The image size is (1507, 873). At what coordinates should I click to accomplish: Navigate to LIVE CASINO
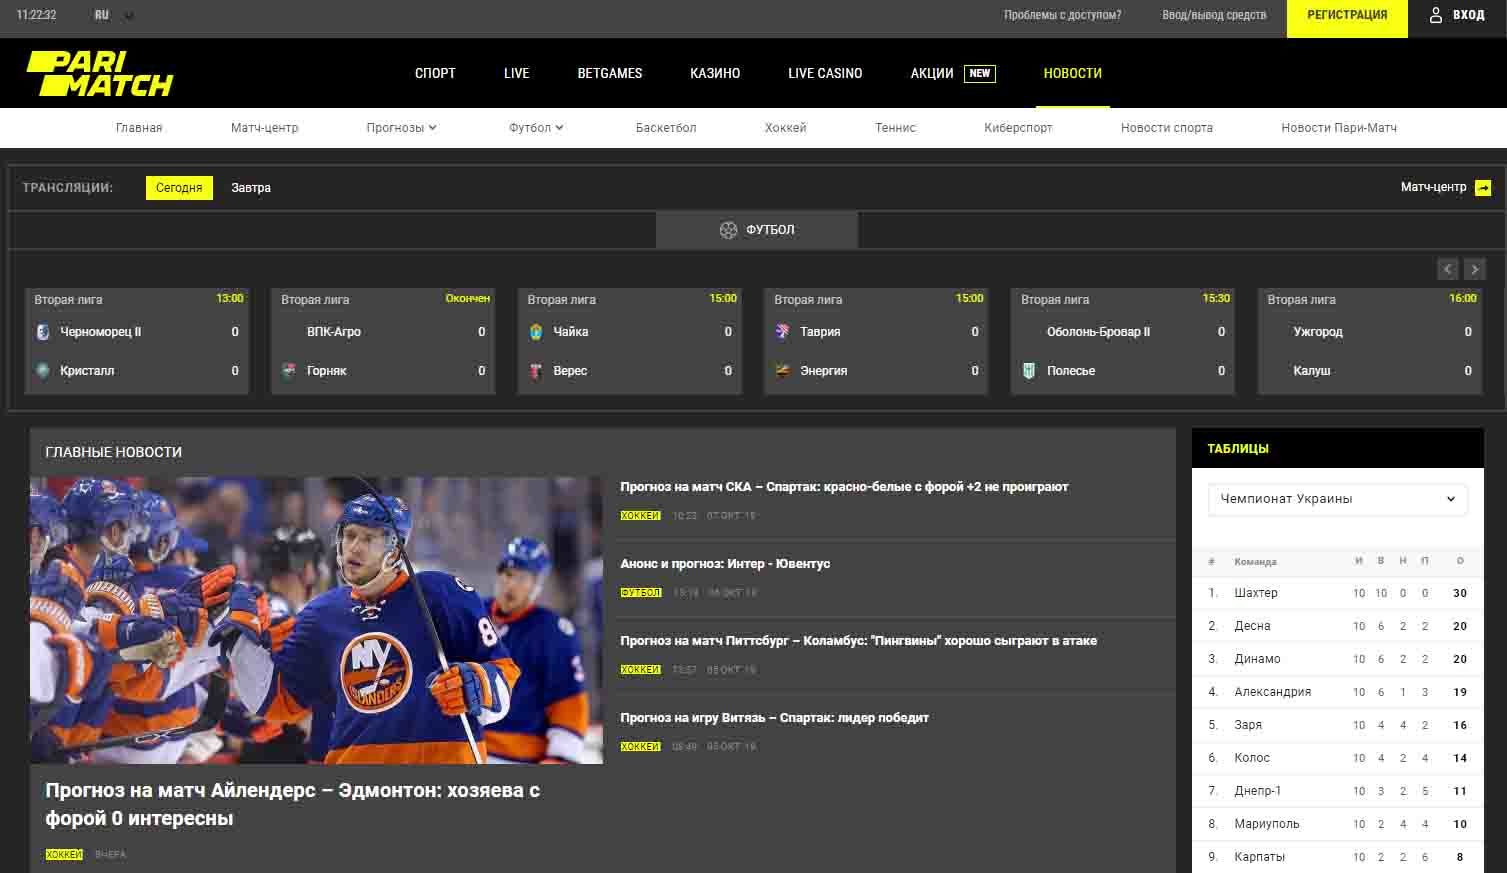[x=825, y=73]
